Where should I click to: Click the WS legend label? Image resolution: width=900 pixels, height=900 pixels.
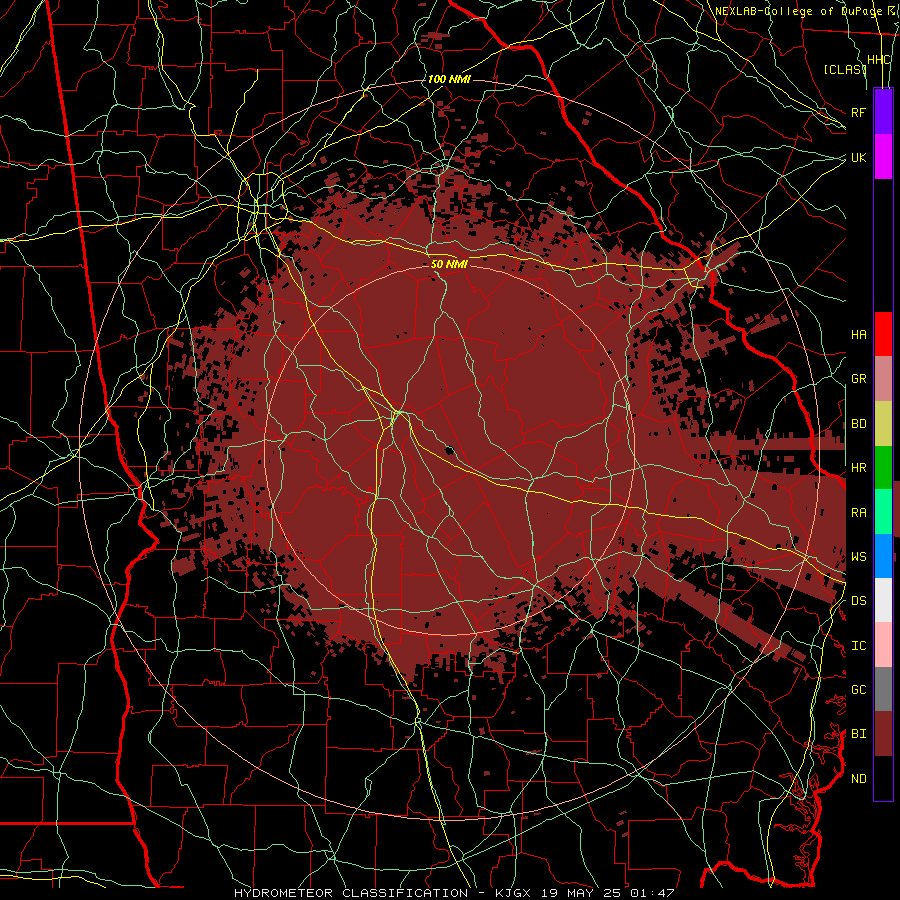click(859, 557)
